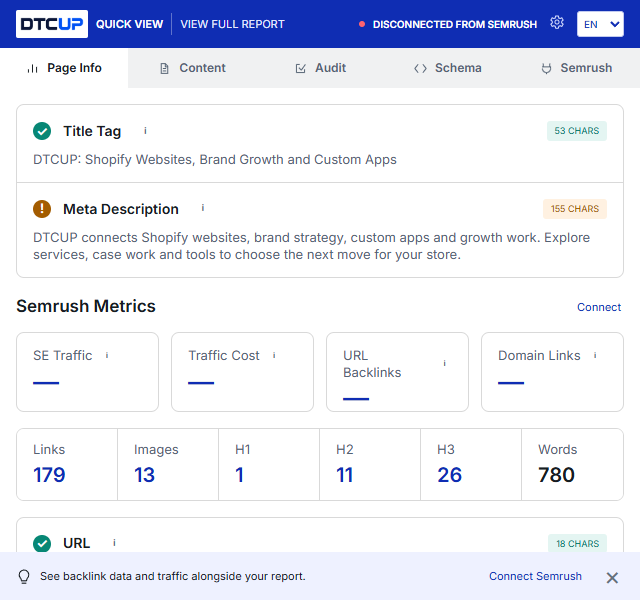
Task: Click the Page Info bar chart icon
Action: tap(33, 69)
